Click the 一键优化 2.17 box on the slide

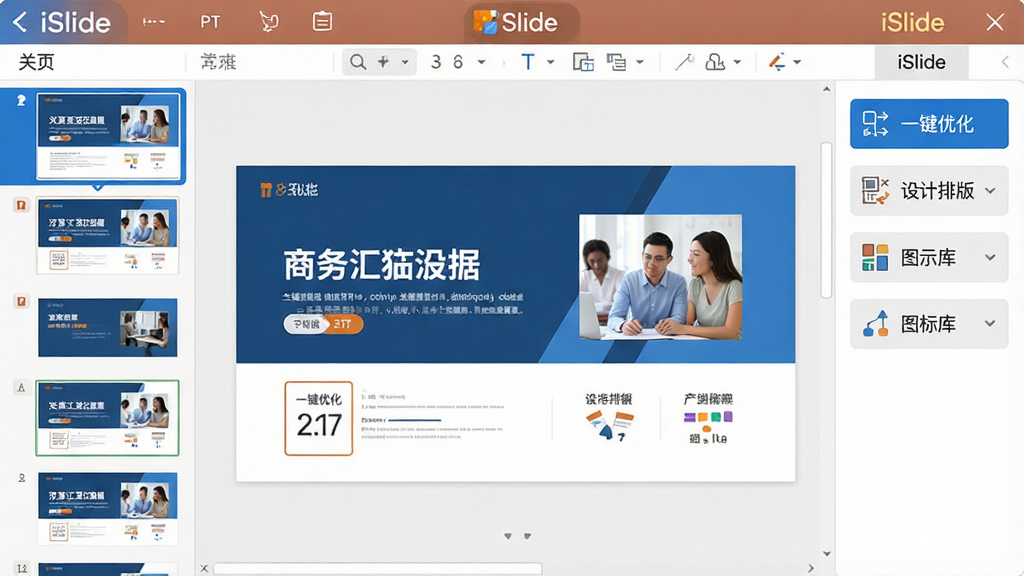319,419
